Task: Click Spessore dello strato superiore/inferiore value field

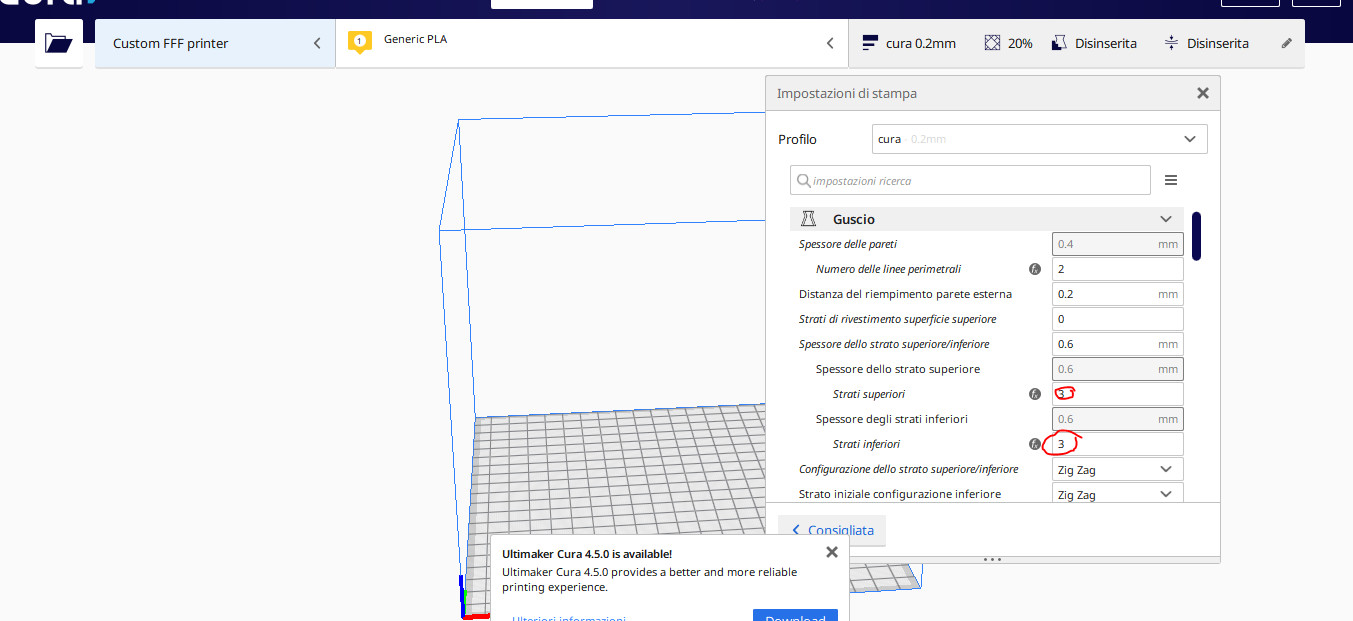Action: pos(1118,344)
